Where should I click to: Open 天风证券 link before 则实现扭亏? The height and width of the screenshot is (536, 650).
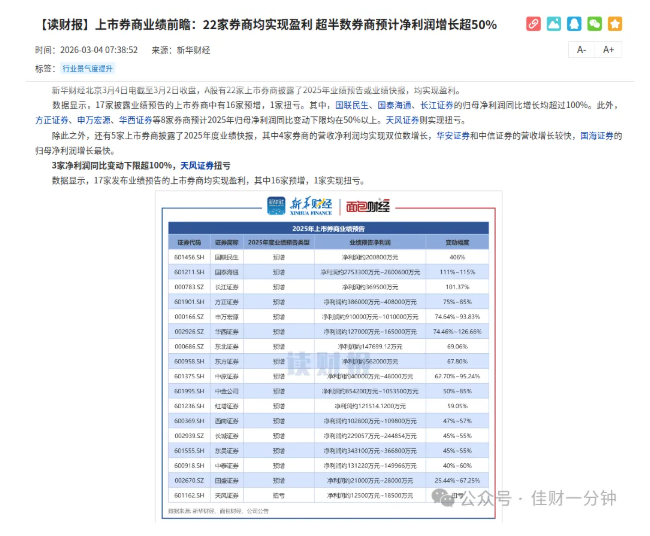click(403, 120)
